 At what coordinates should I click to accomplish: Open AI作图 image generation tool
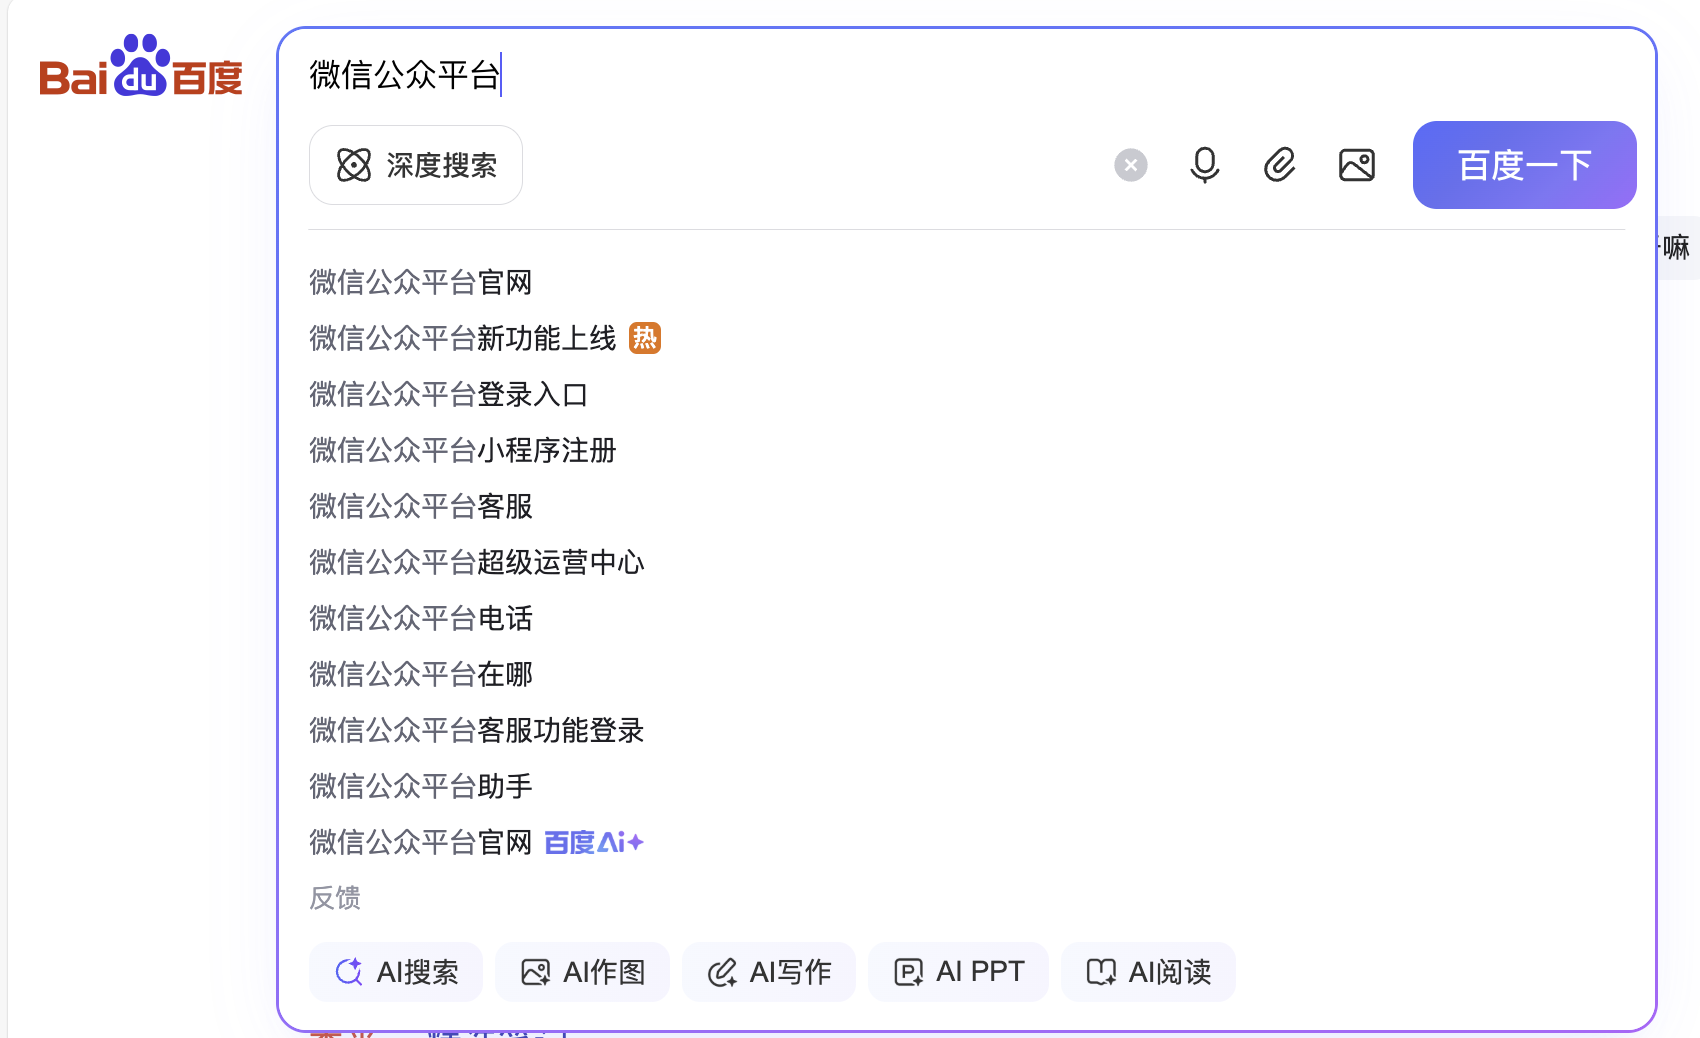point(583,972)
